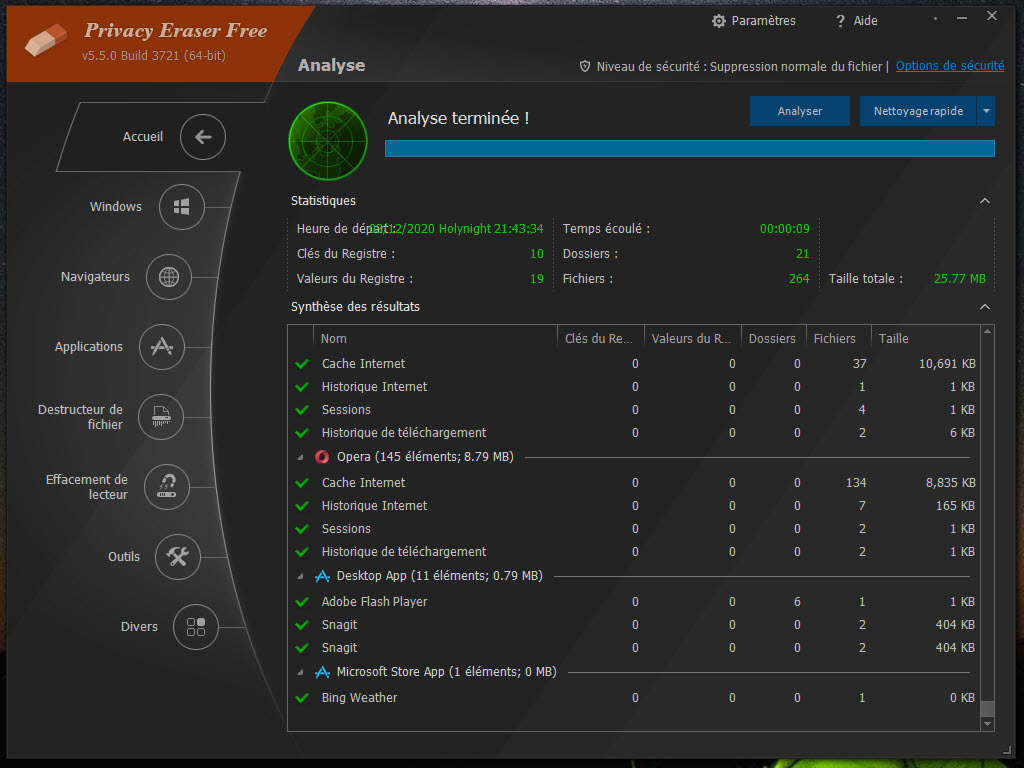
Task: Click the Accueil back arrow icon
Action: [203, 137]
